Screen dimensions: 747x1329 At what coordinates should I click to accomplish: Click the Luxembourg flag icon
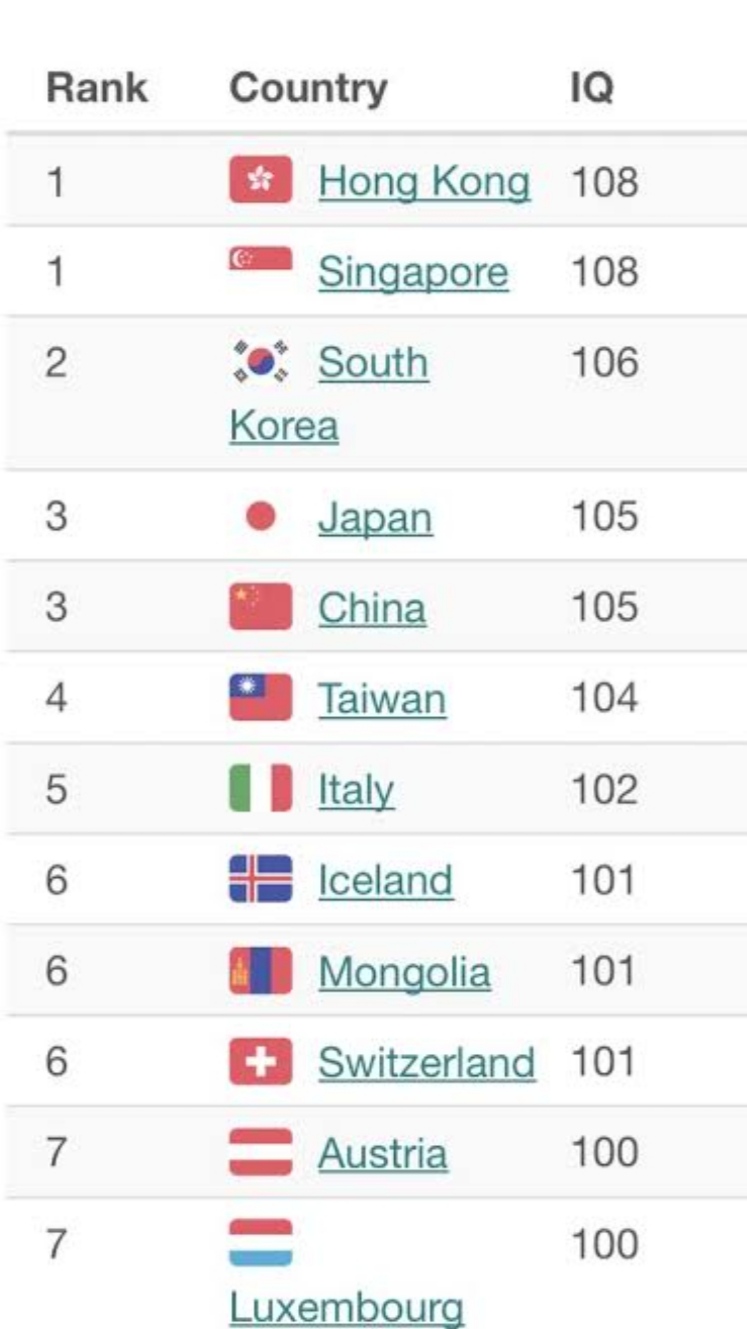261,1243
